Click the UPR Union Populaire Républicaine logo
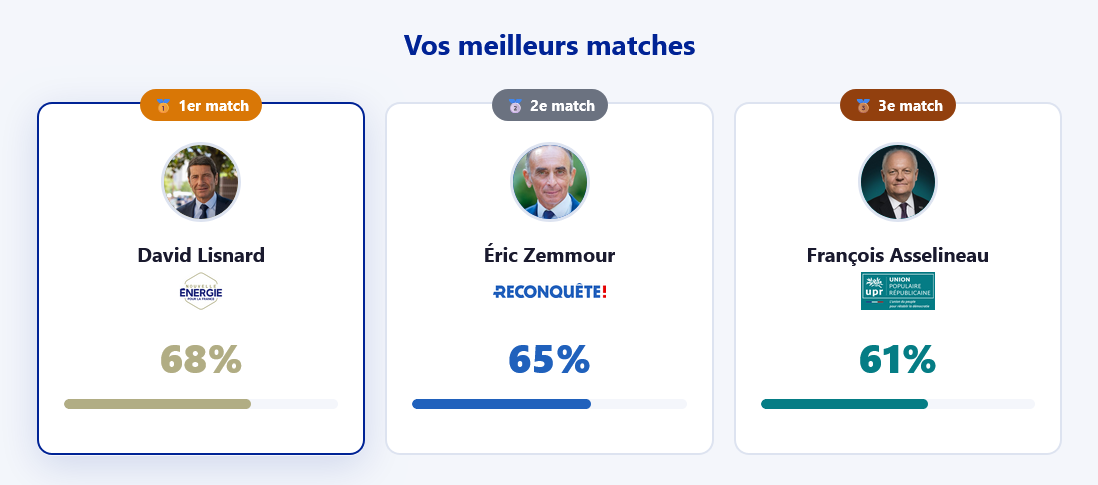Viewport: 1098px width, 485px height. [897, 291]
